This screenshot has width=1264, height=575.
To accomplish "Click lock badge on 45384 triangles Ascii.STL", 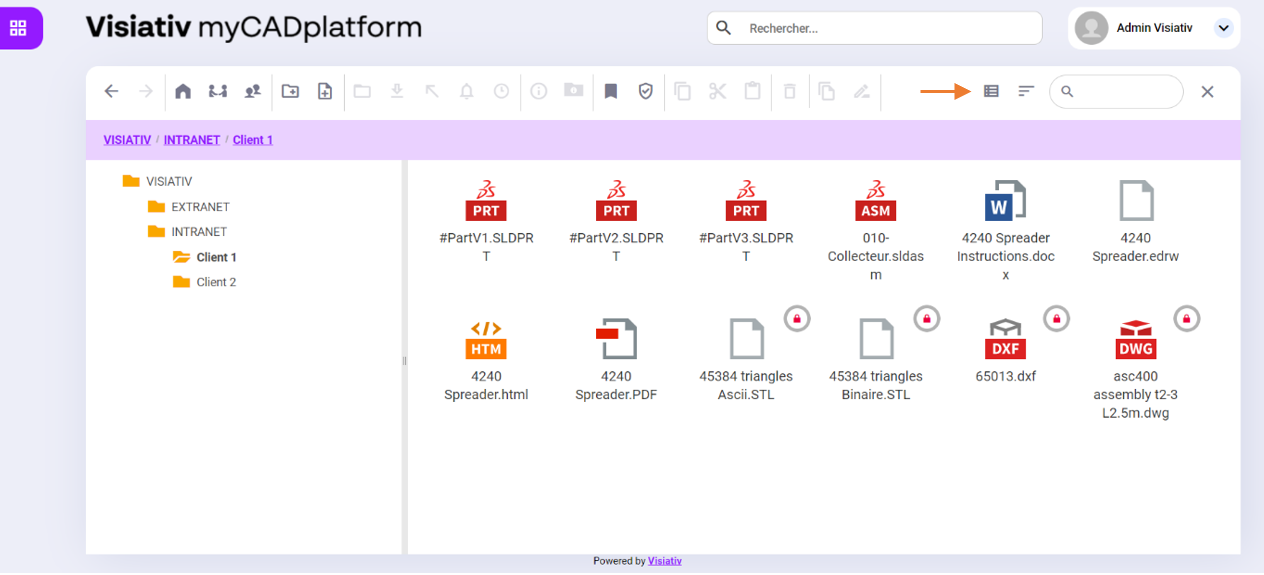I will click(x=797, y=319).
